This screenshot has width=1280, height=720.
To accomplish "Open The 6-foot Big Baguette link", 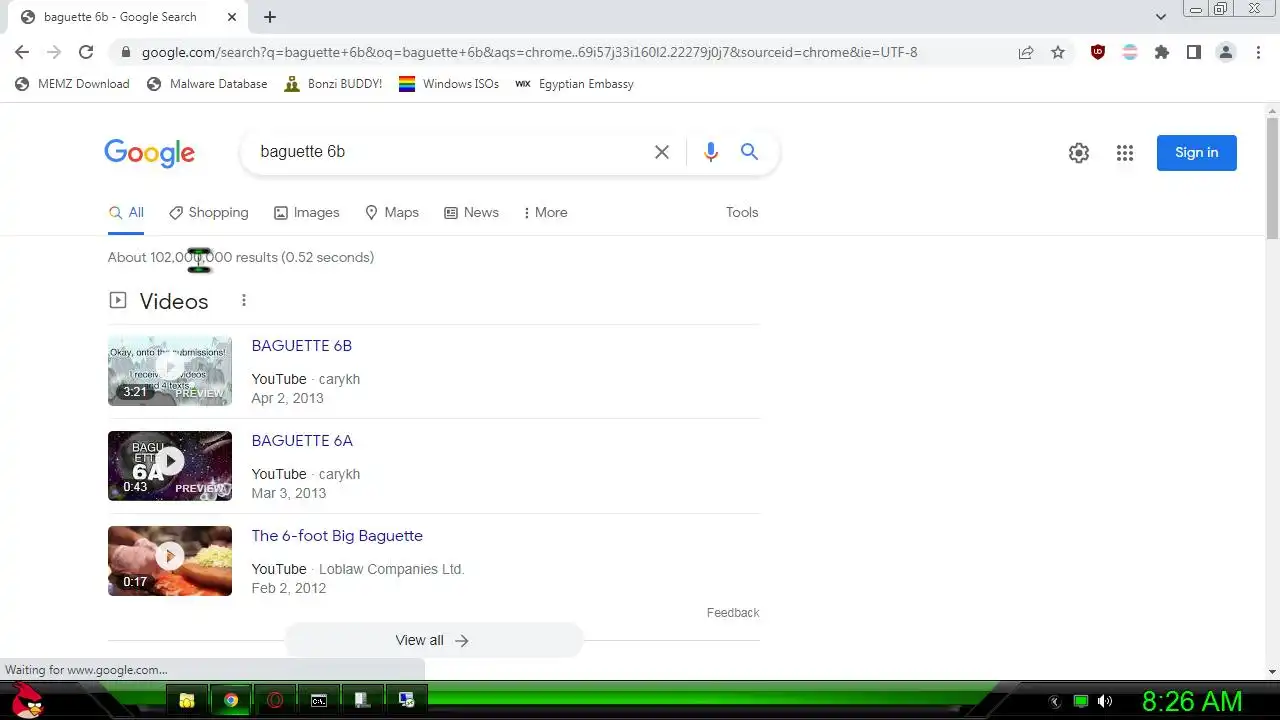I will (337, 536).
